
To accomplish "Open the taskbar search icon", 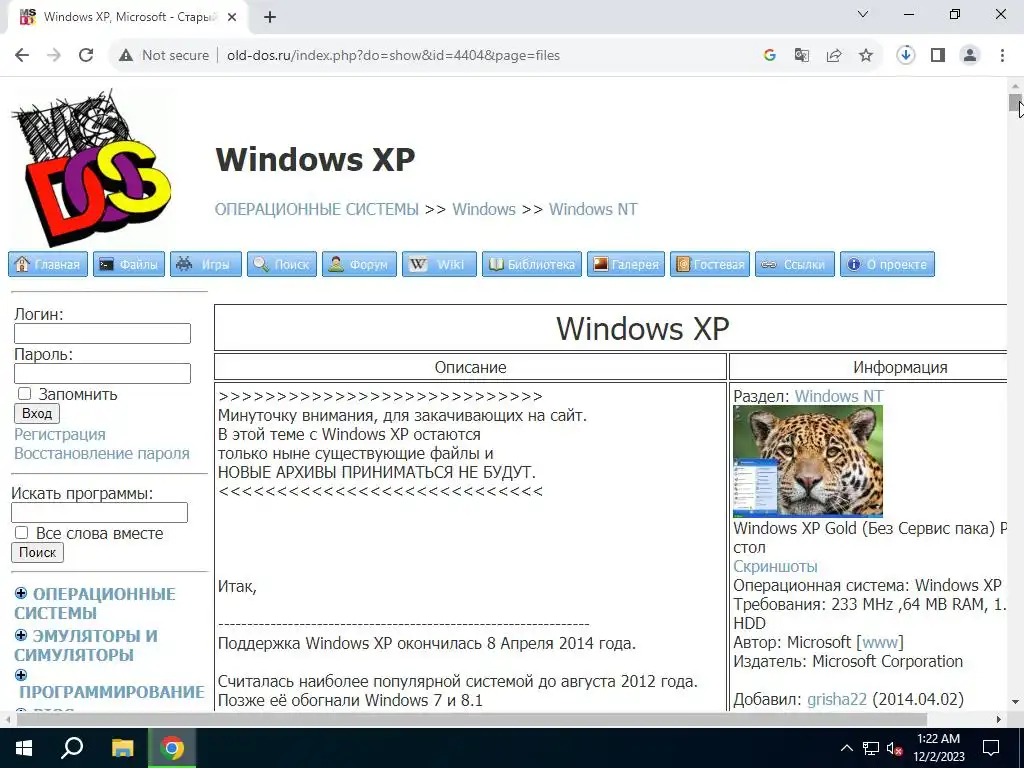I will [72, 748].
